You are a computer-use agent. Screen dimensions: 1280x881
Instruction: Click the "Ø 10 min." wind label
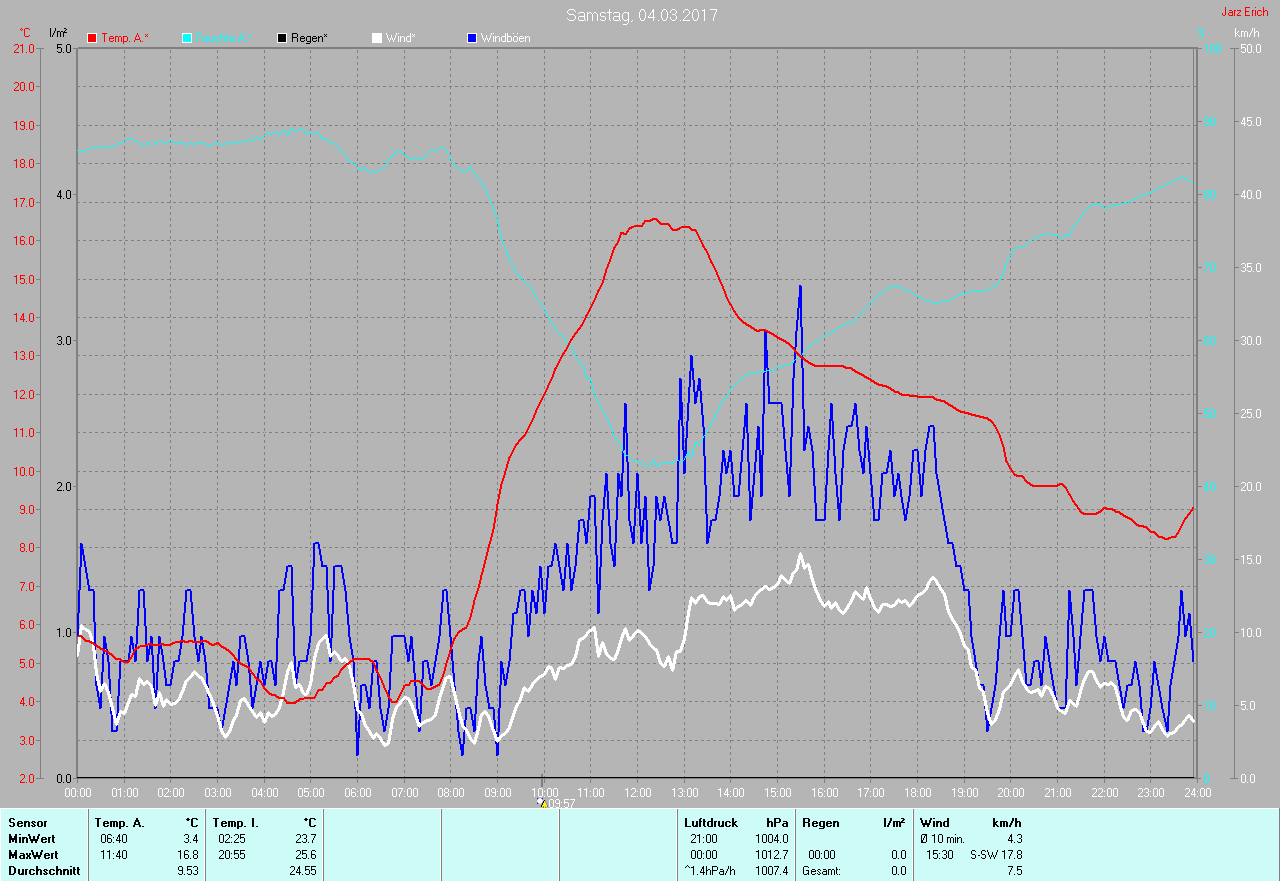point(943,839)
